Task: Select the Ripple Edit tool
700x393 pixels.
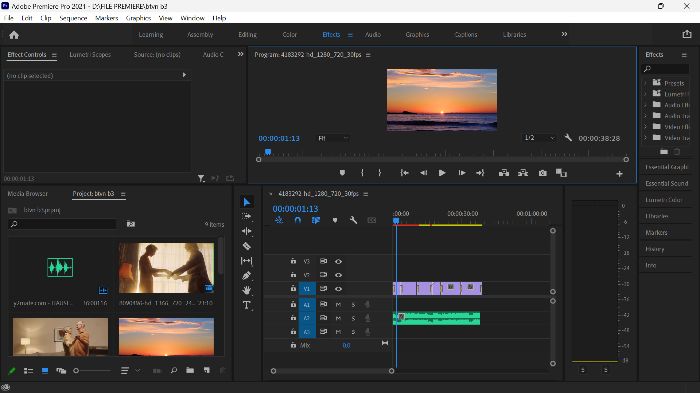Action: tap(246, 231)
